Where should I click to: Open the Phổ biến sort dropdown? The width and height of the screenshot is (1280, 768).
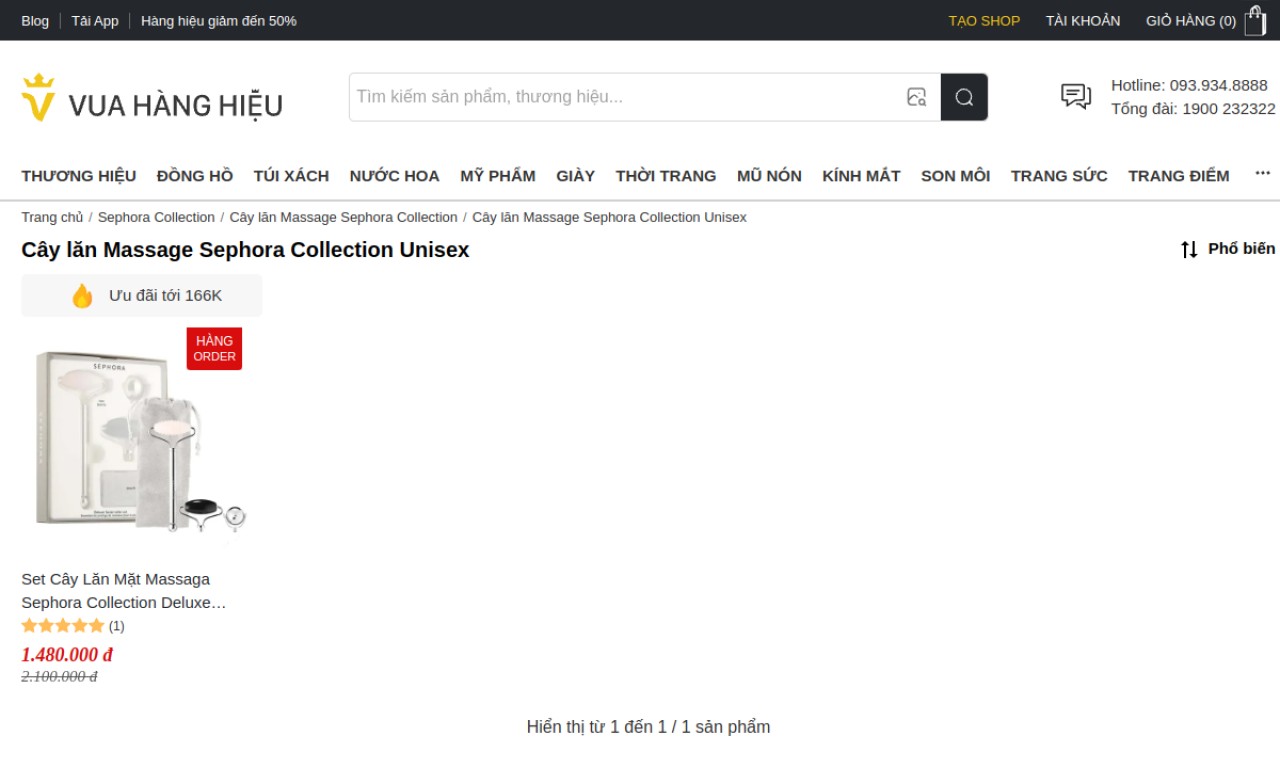1228,249
